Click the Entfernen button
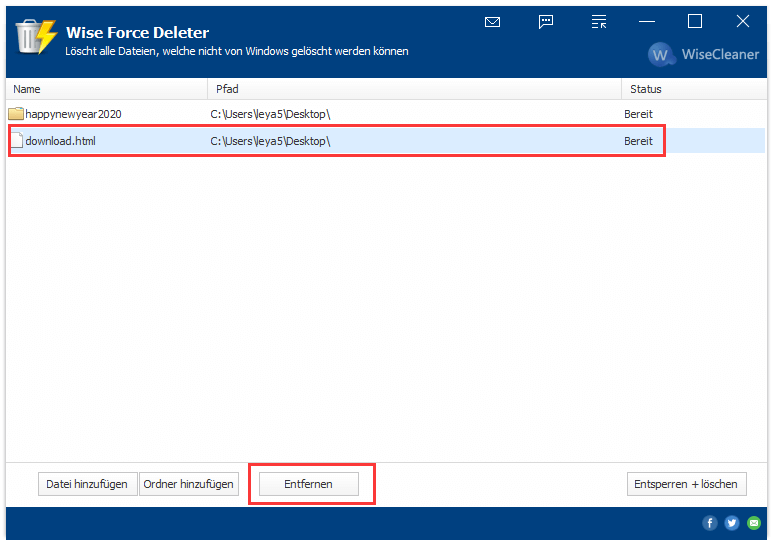Image resolution: width=773 pixels, height=540 pixels. (x=309, y=484)
